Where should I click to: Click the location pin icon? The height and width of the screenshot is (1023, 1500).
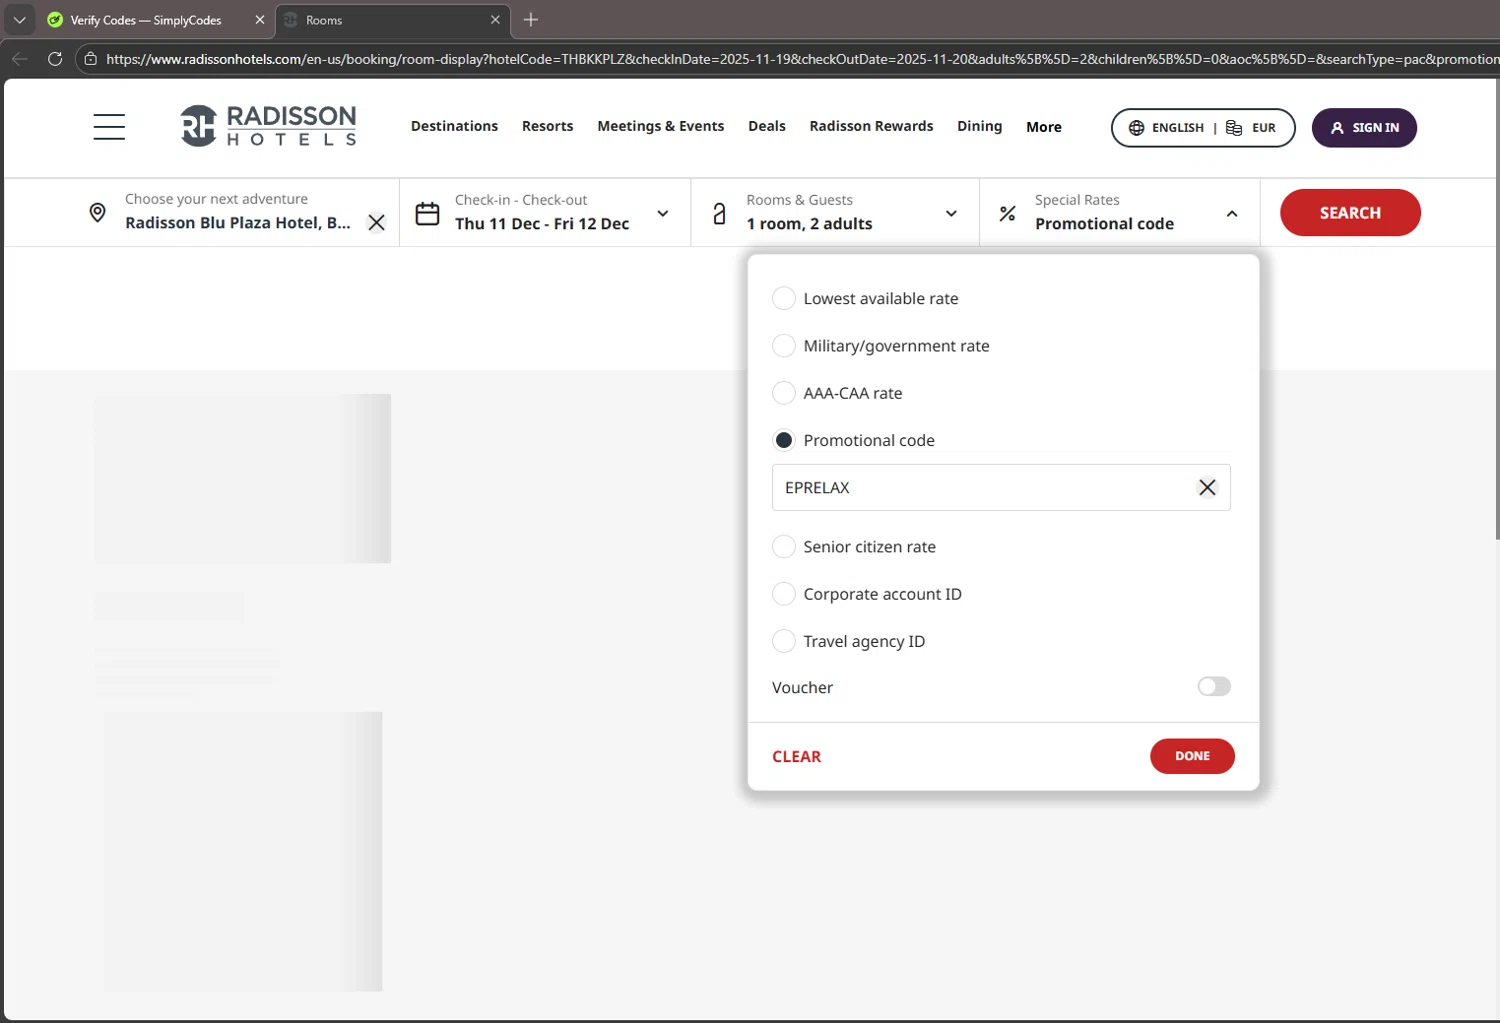[97, 212]
